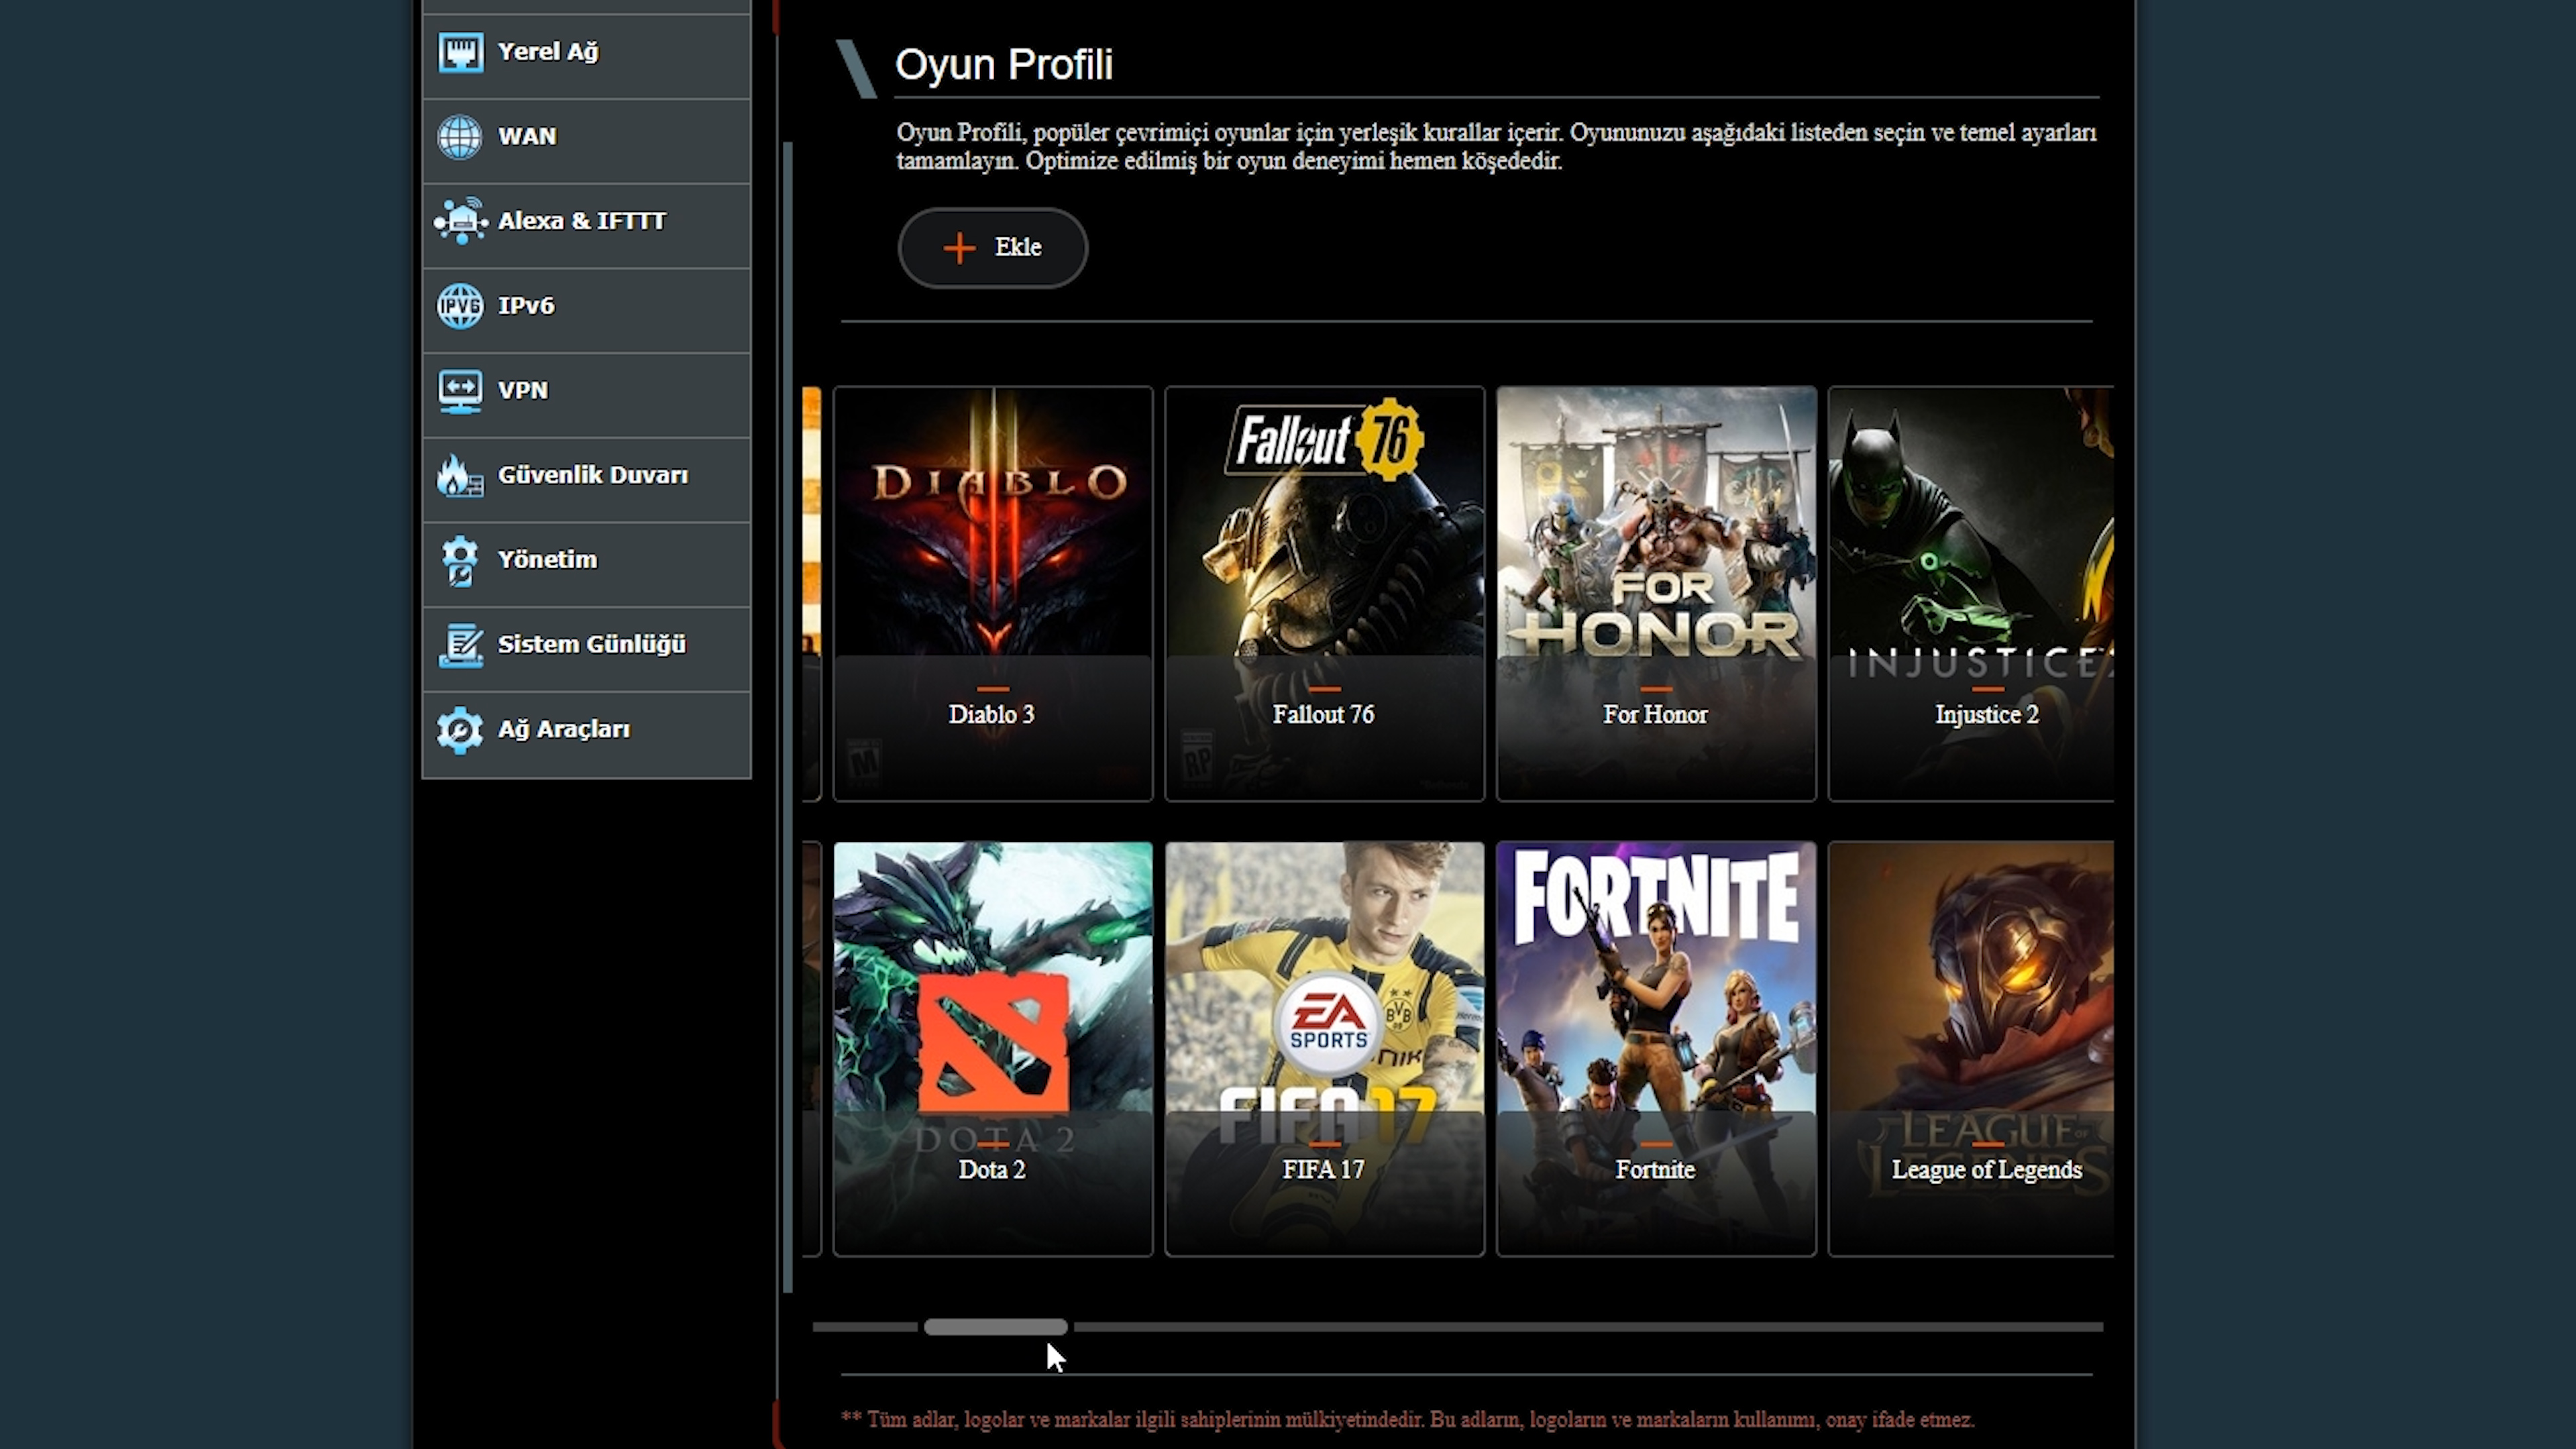Click the WAN globe icon
Image resolution: width=2576 pixels, height=1449 pixels.
tap(460, 137)
